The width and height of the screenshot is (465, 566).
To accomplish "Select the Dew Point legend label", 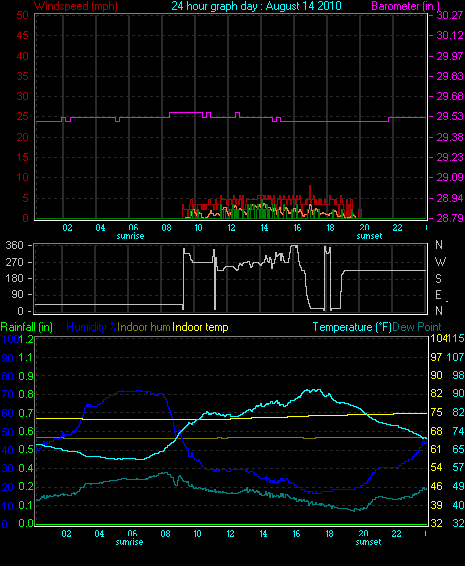I will pos(417,327).
